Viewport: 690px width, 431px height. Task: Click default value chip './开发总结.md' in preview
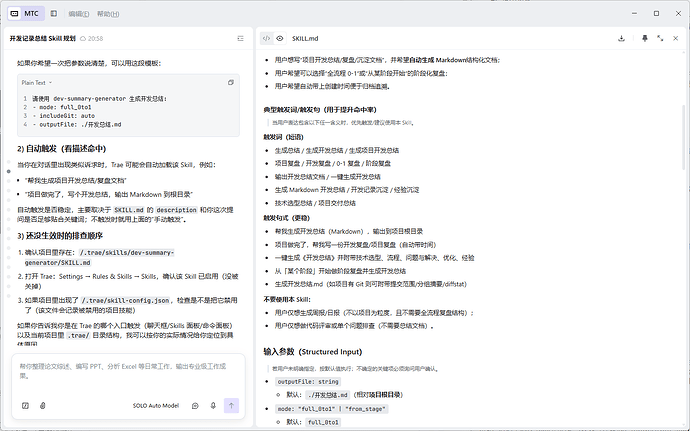(x=328, y=395)
